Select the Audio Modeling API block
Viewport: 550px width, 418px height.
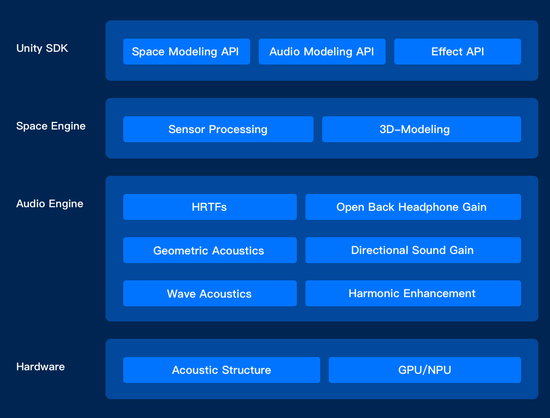click(x=322, y=52)
